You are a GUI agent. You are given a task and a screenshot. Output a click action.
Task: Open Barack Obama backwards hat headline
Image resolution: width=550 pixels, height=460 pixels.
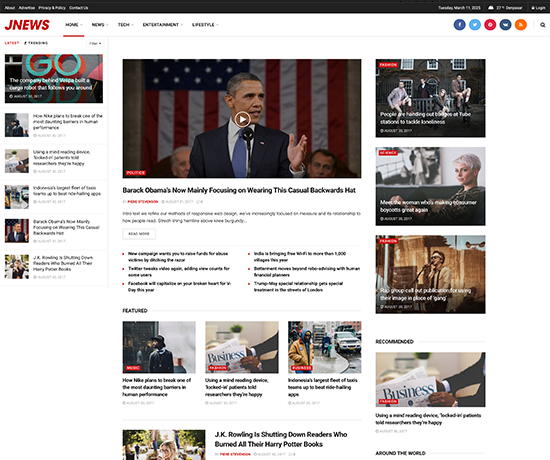pos(239,190)
